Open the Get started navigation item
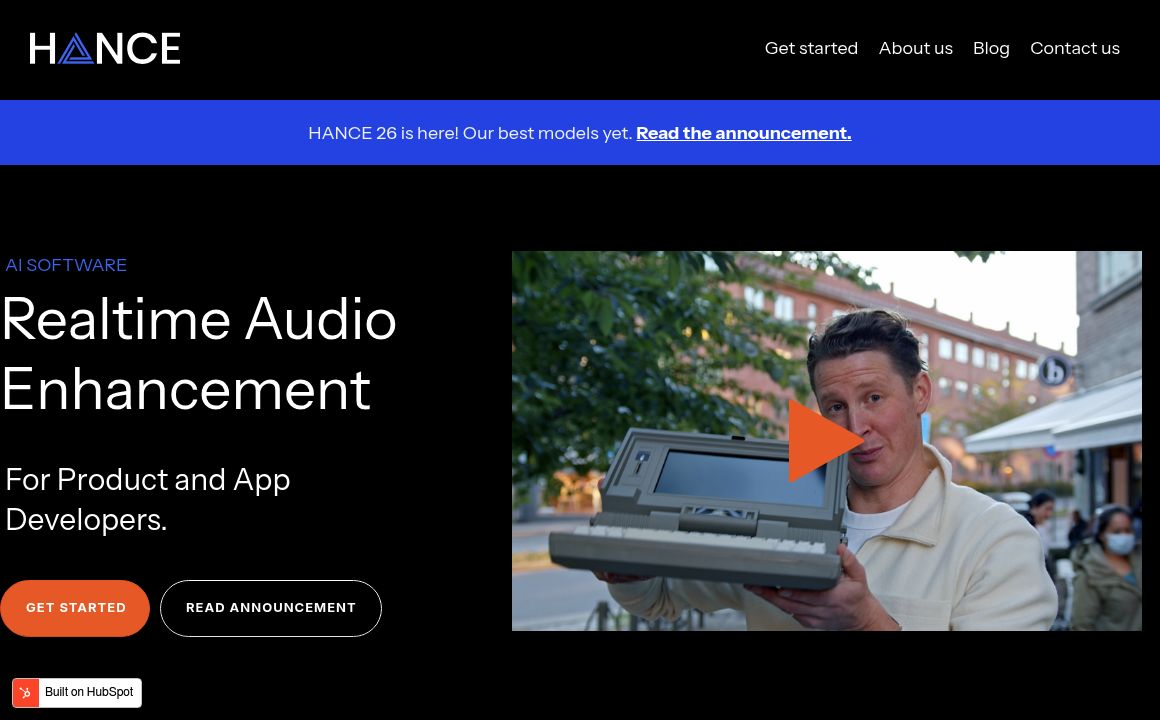 [811, 48]
